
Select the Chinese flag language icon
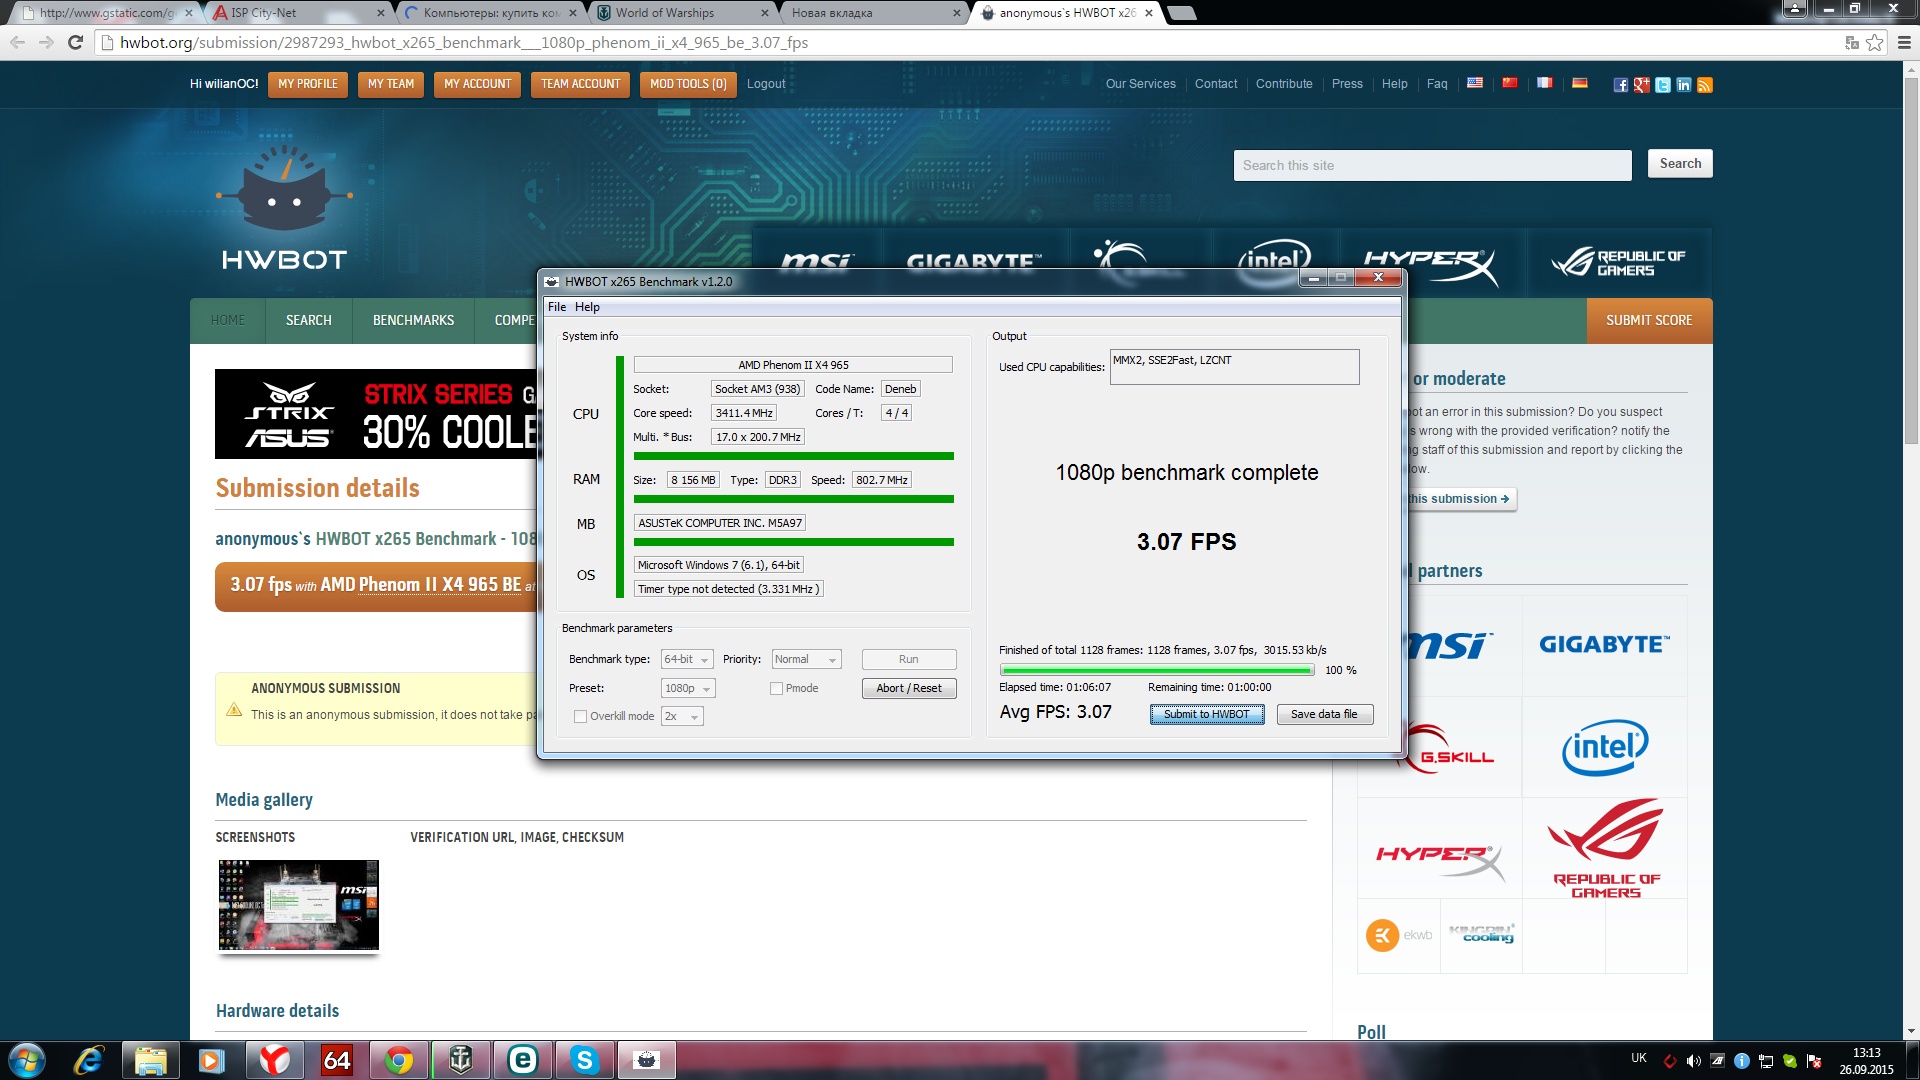coord(1510,83)
